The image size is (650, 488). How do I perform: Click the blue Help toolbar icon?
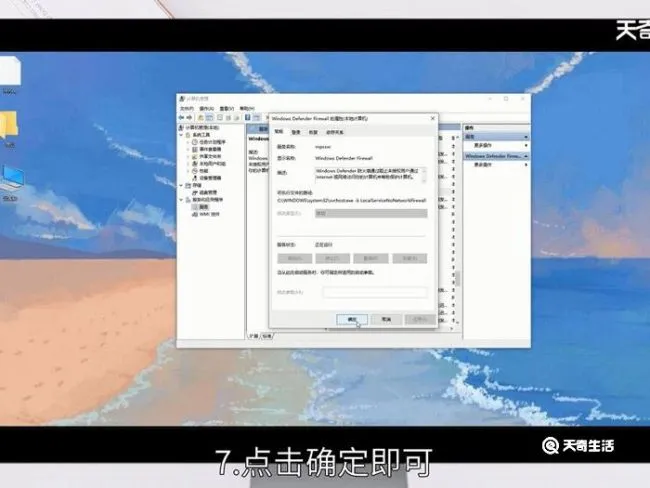click(x=248, y=118)
